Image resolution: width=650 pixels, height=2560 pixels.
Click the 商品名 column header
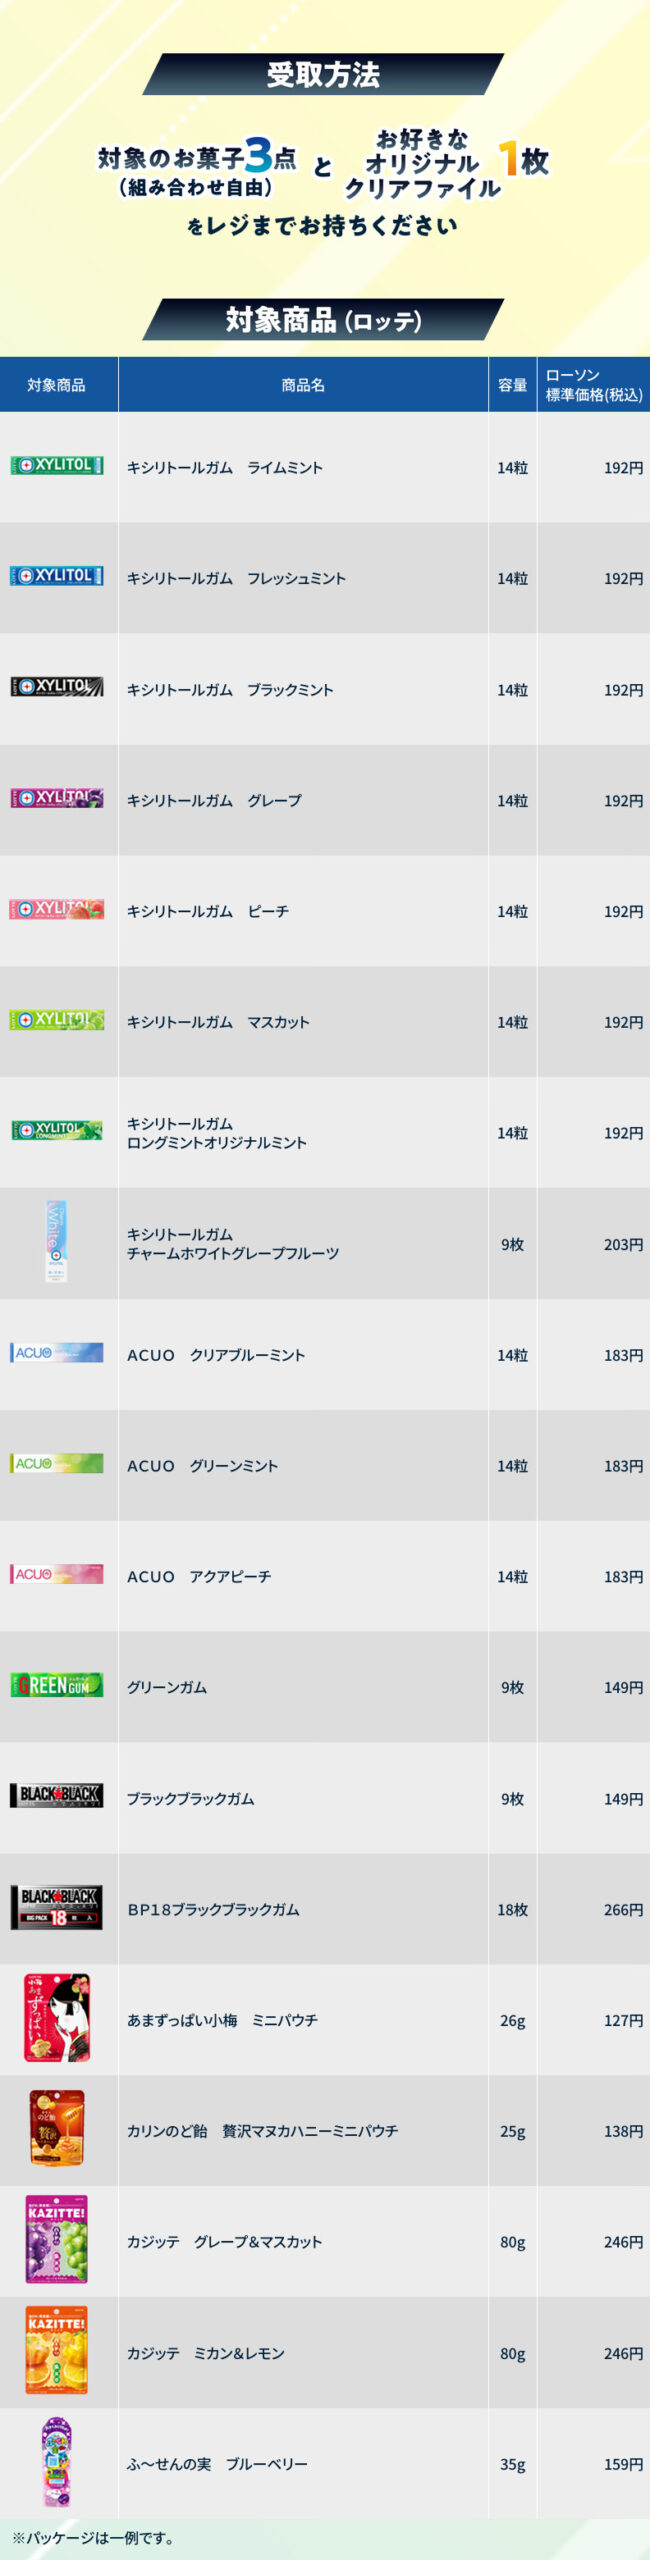click(x=303, y=385)
